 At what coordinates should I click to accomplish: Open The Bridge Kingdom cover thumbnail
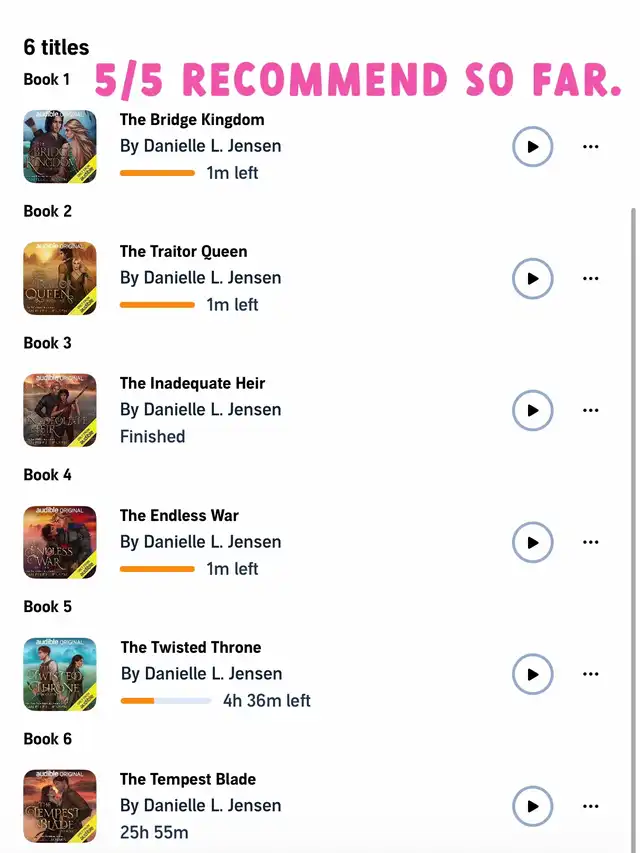[60, 146]
